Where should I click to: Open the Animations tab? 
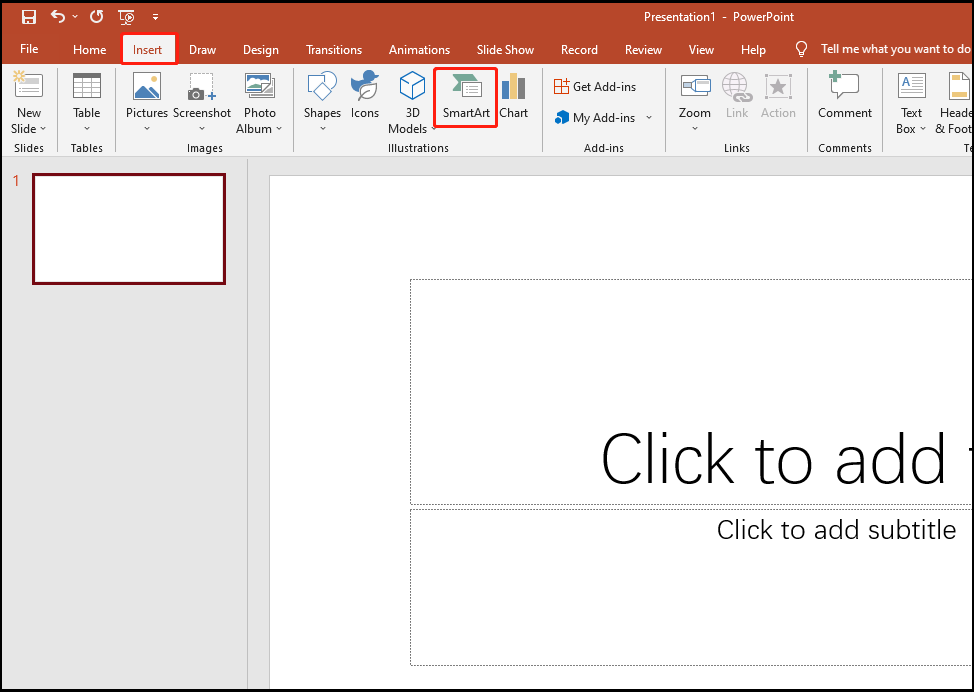[x=419, y=50]
